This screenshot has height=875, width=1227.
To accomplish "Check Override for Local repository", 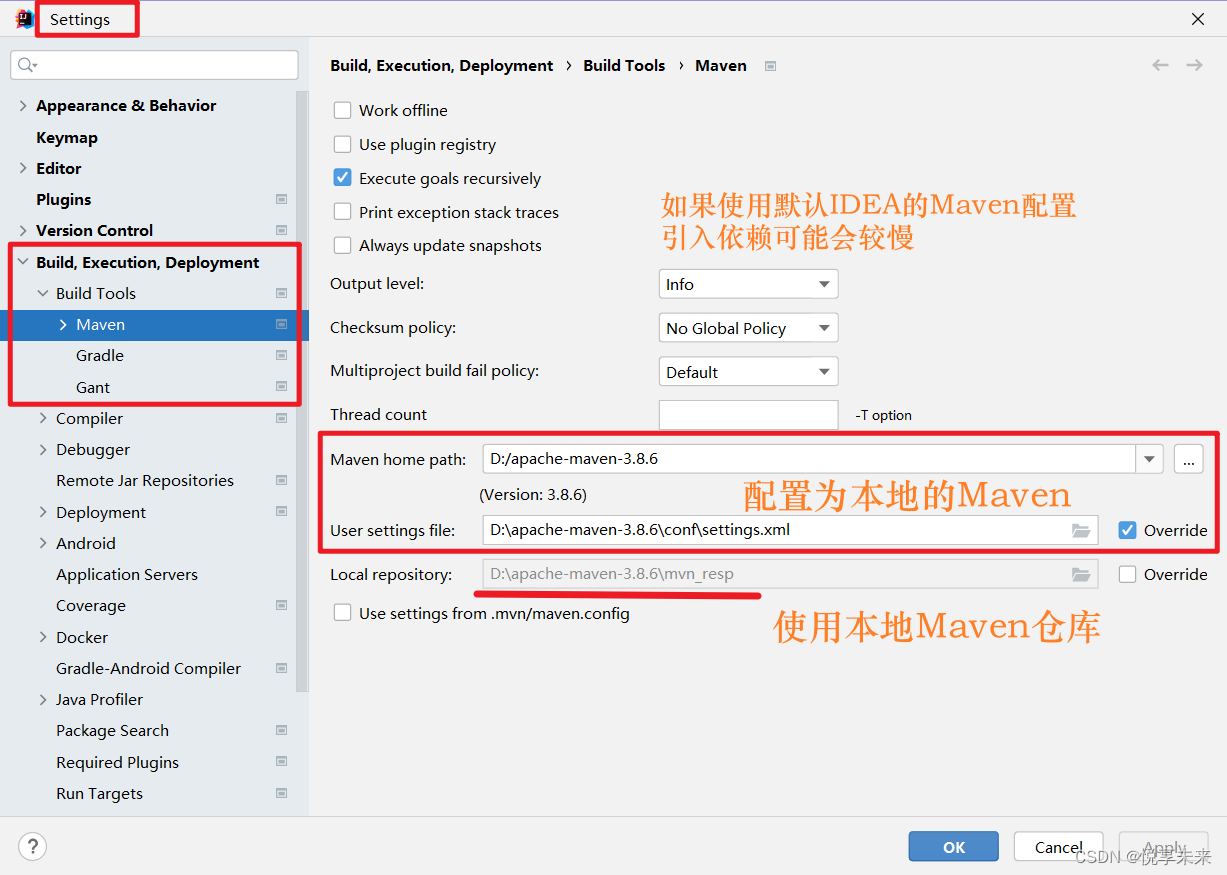I will 1128,574.
